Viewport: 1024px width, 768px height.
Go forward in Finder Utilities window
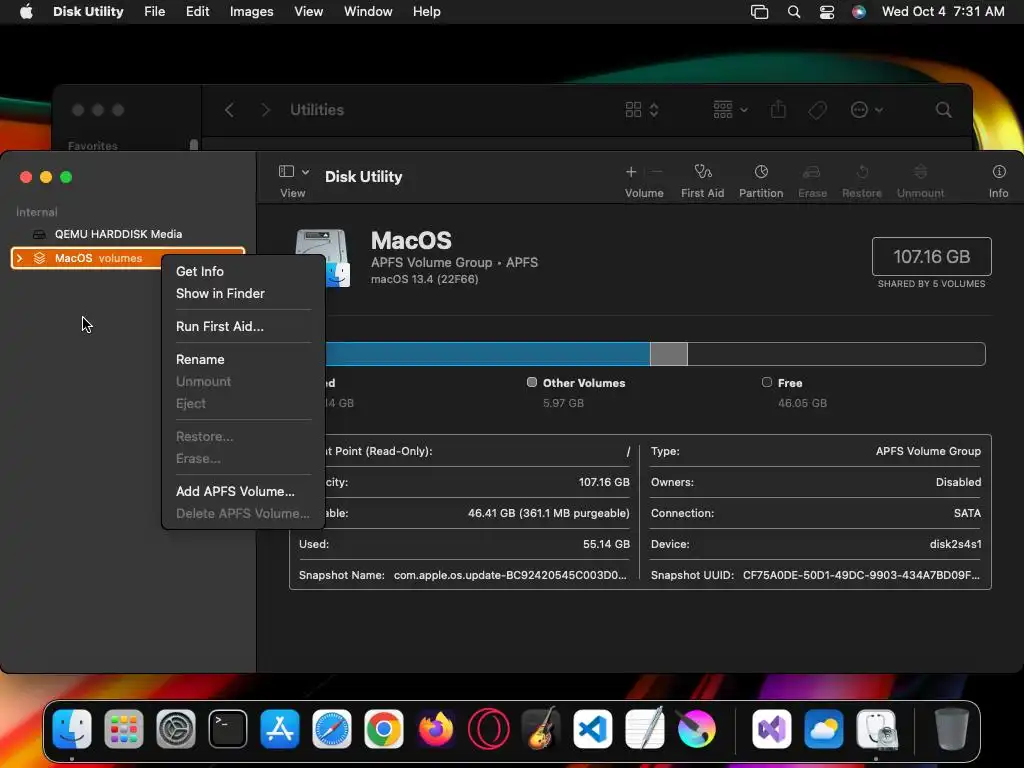(x=265, y=110)
